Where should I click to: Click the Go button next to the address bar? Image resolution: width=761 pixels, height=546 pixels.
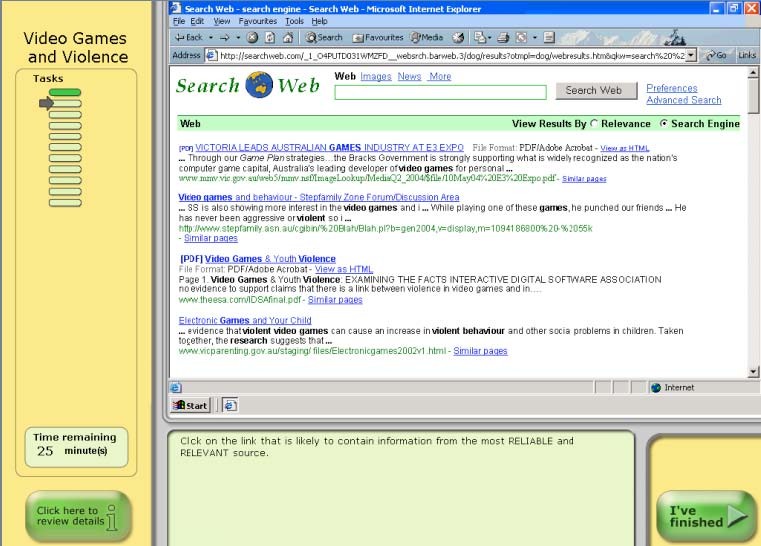coord(717,56)
